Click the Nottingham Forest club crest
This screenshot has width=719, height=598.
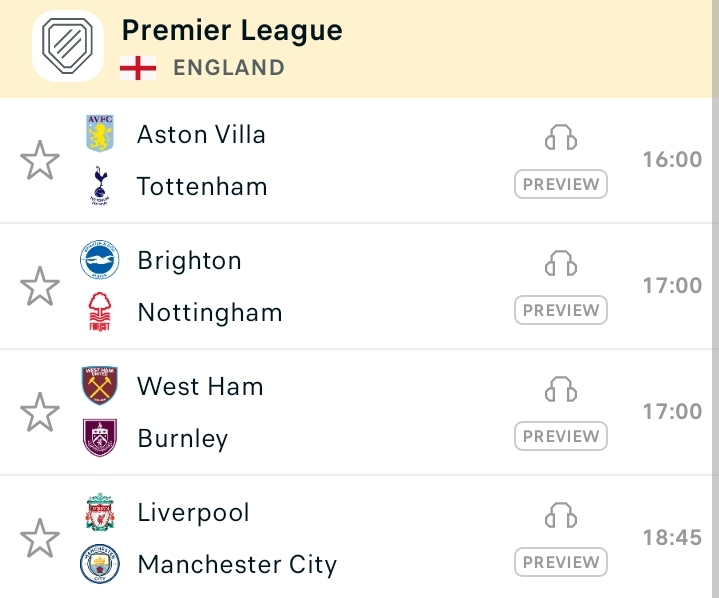pos(100,312)
